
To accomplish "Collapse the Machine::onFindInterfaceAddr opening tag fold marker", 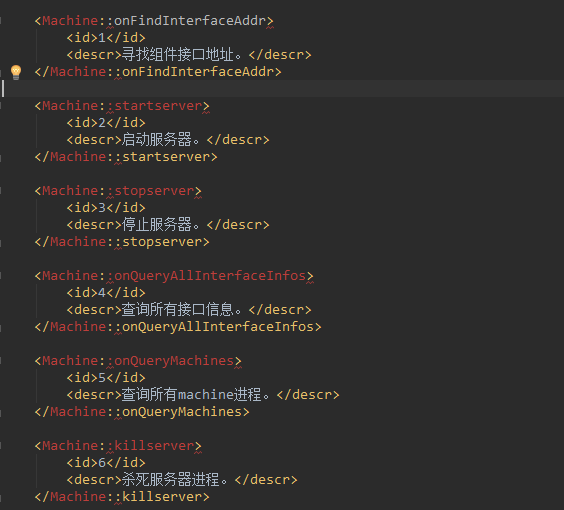I will coord(1,21).
